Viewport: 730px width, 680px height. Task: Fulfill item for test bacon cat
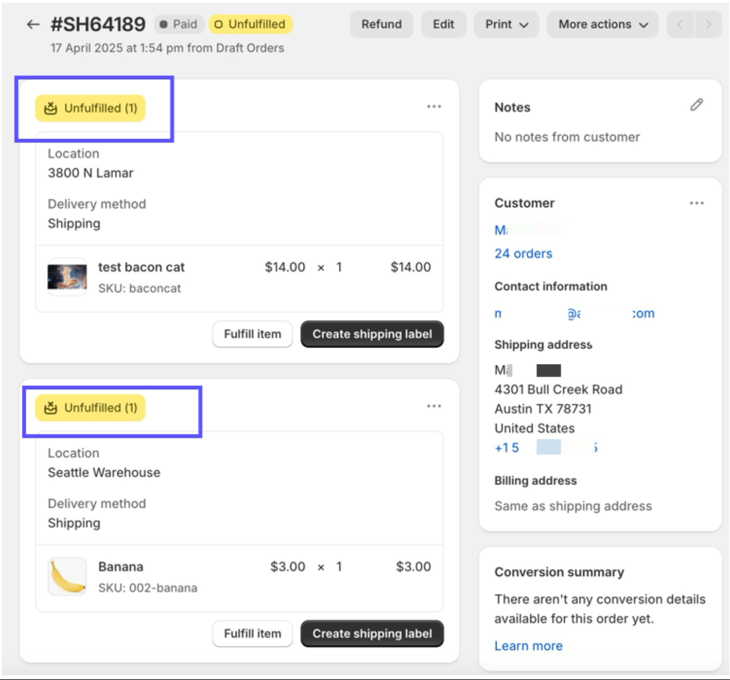252,334
